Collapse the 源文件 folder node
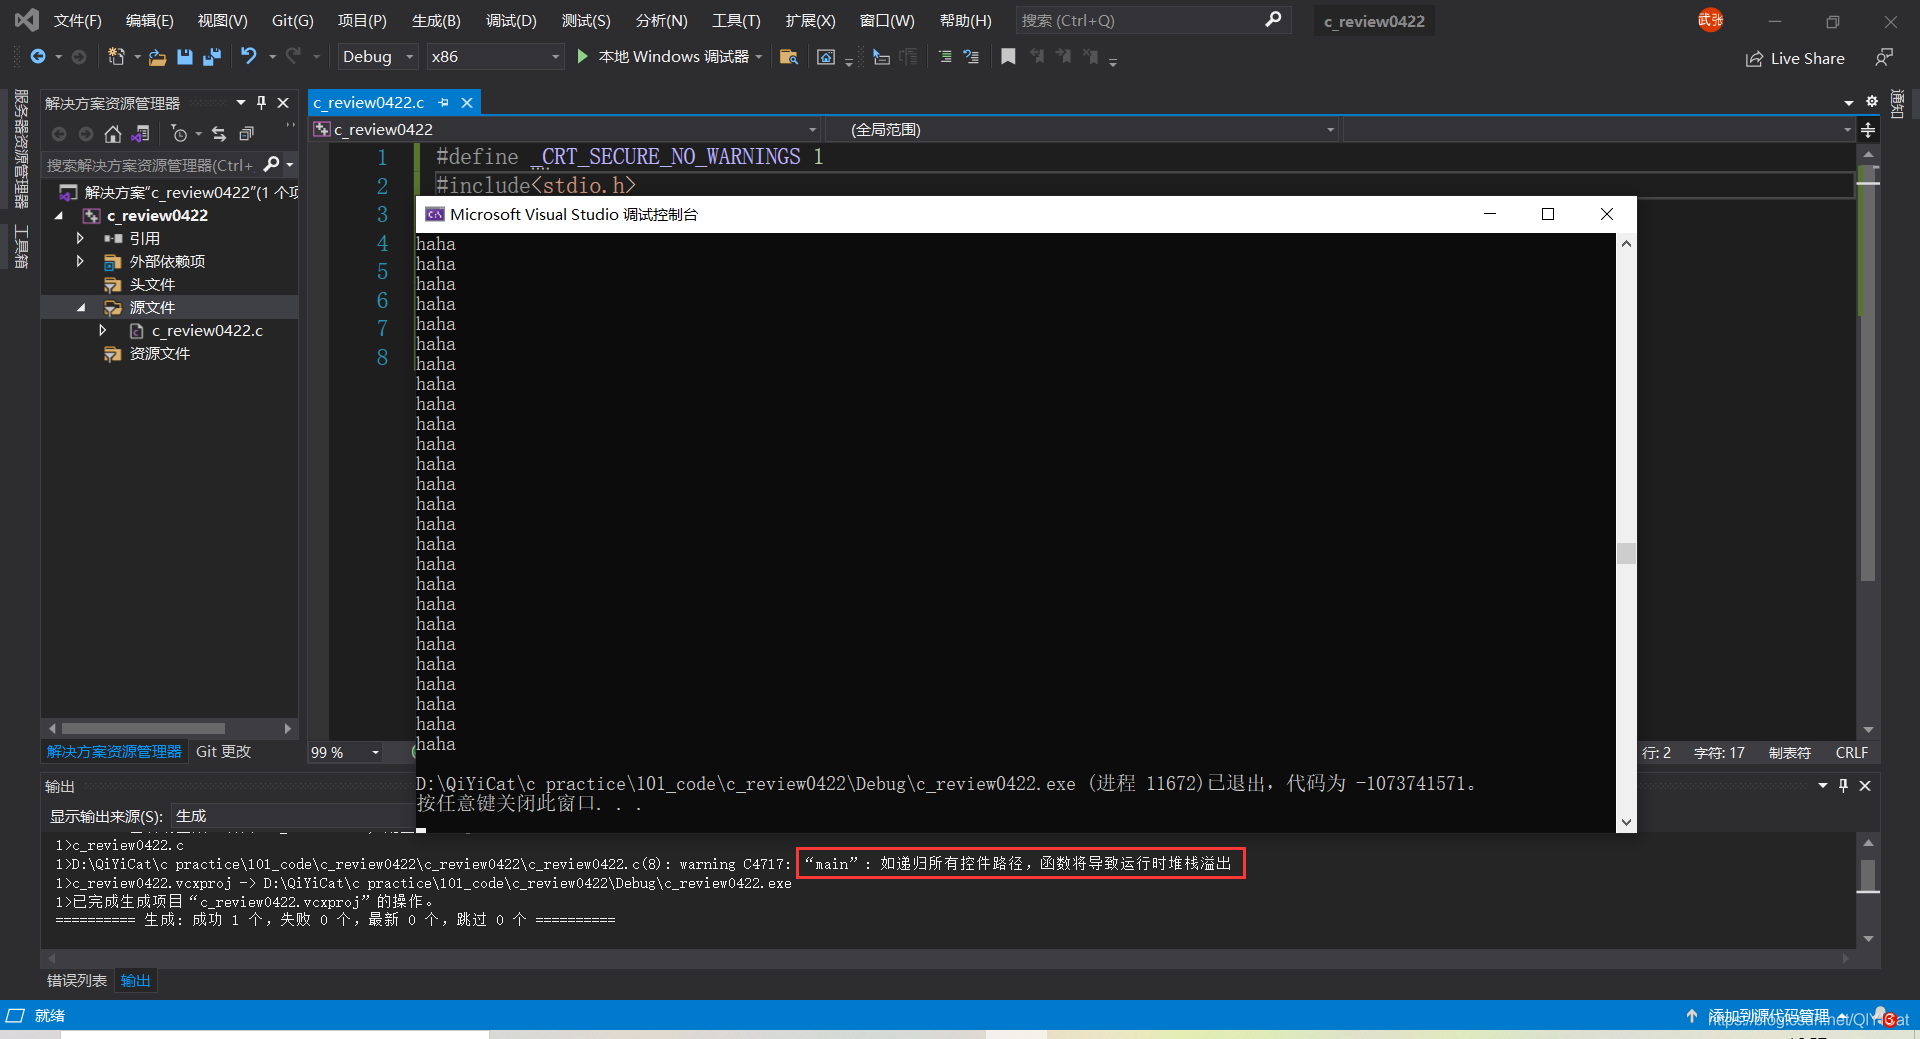Image resolution: width=1920 pixels, height=1039 pixels. point(81,307)
